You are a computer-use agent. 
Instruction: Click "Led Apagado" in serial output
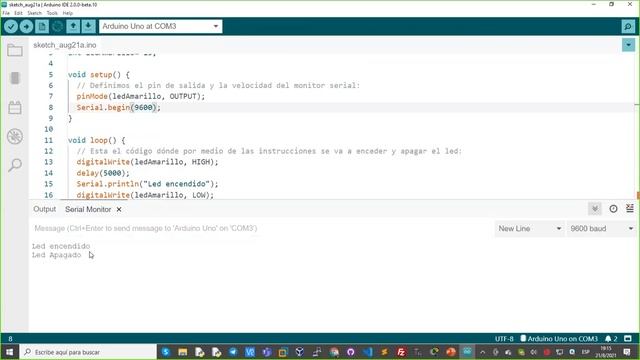(x=56, y=255)
